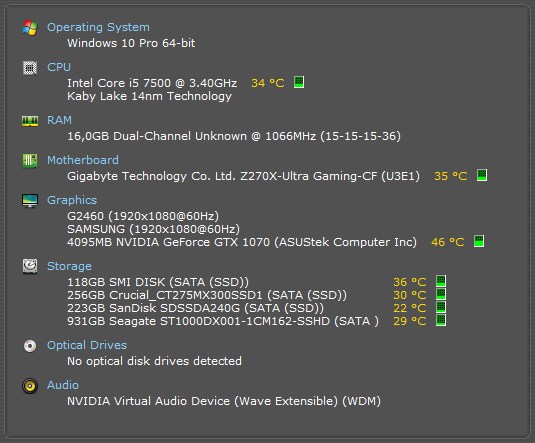Click the CPU temperature indicator icon
The image size is (535, 443).
click(x=299, y=82)
